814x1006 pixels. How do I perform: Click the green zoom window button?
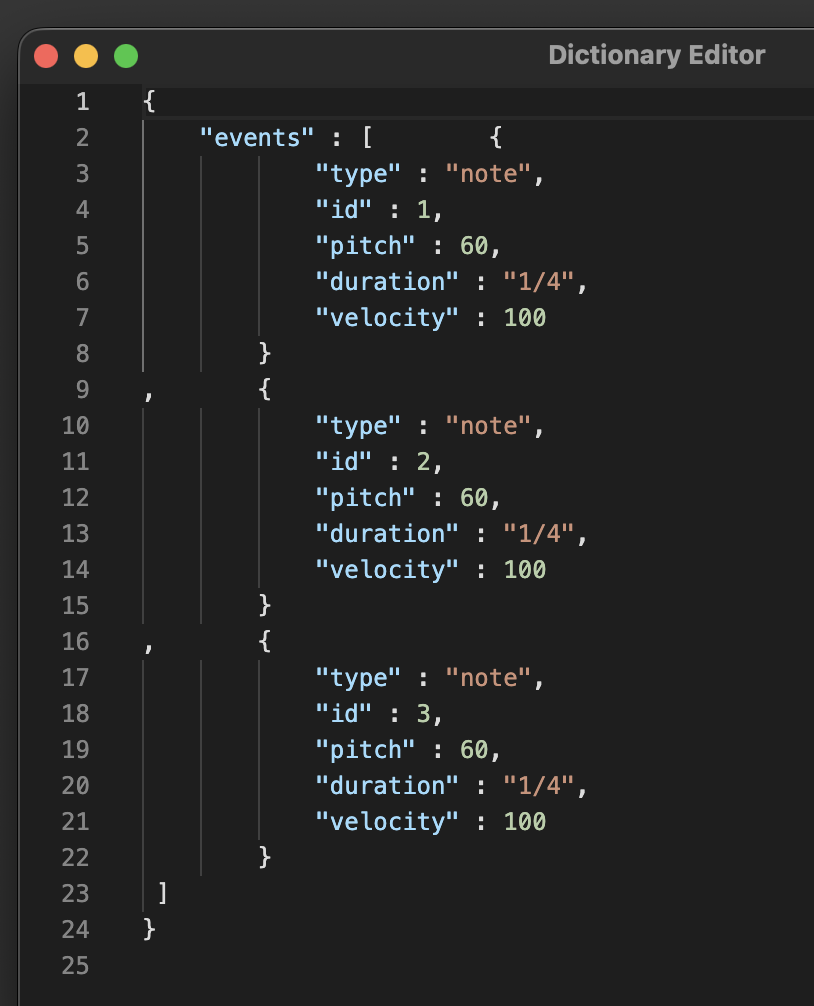126,56
